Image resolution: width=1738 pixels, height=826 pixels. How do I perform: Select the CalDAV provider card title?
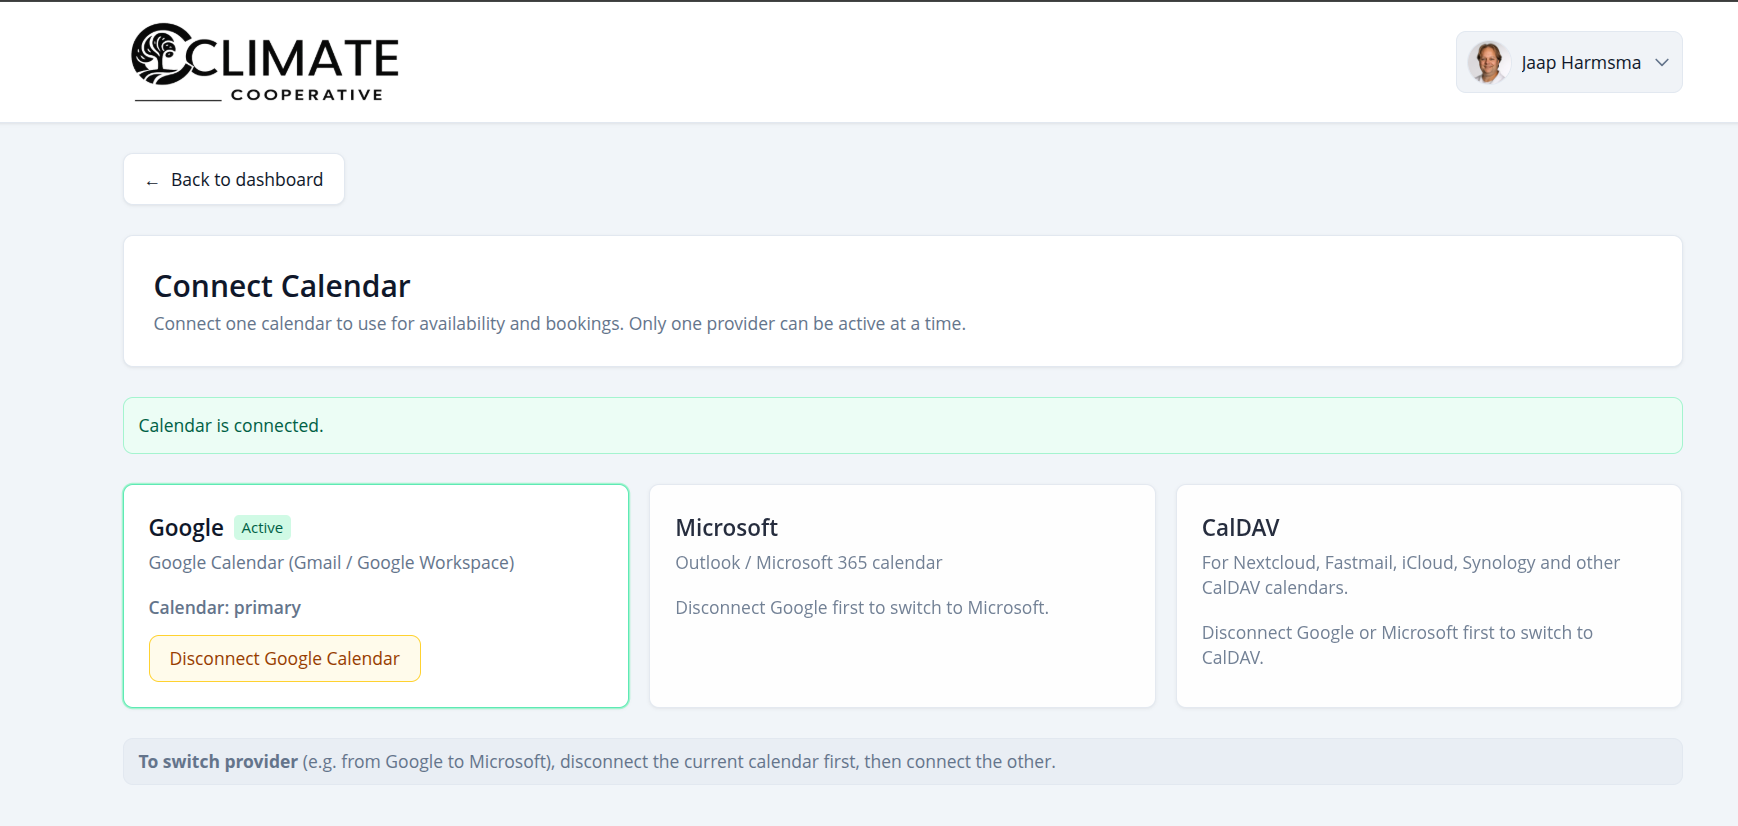pyautogui.click(x=1240, y=528)
